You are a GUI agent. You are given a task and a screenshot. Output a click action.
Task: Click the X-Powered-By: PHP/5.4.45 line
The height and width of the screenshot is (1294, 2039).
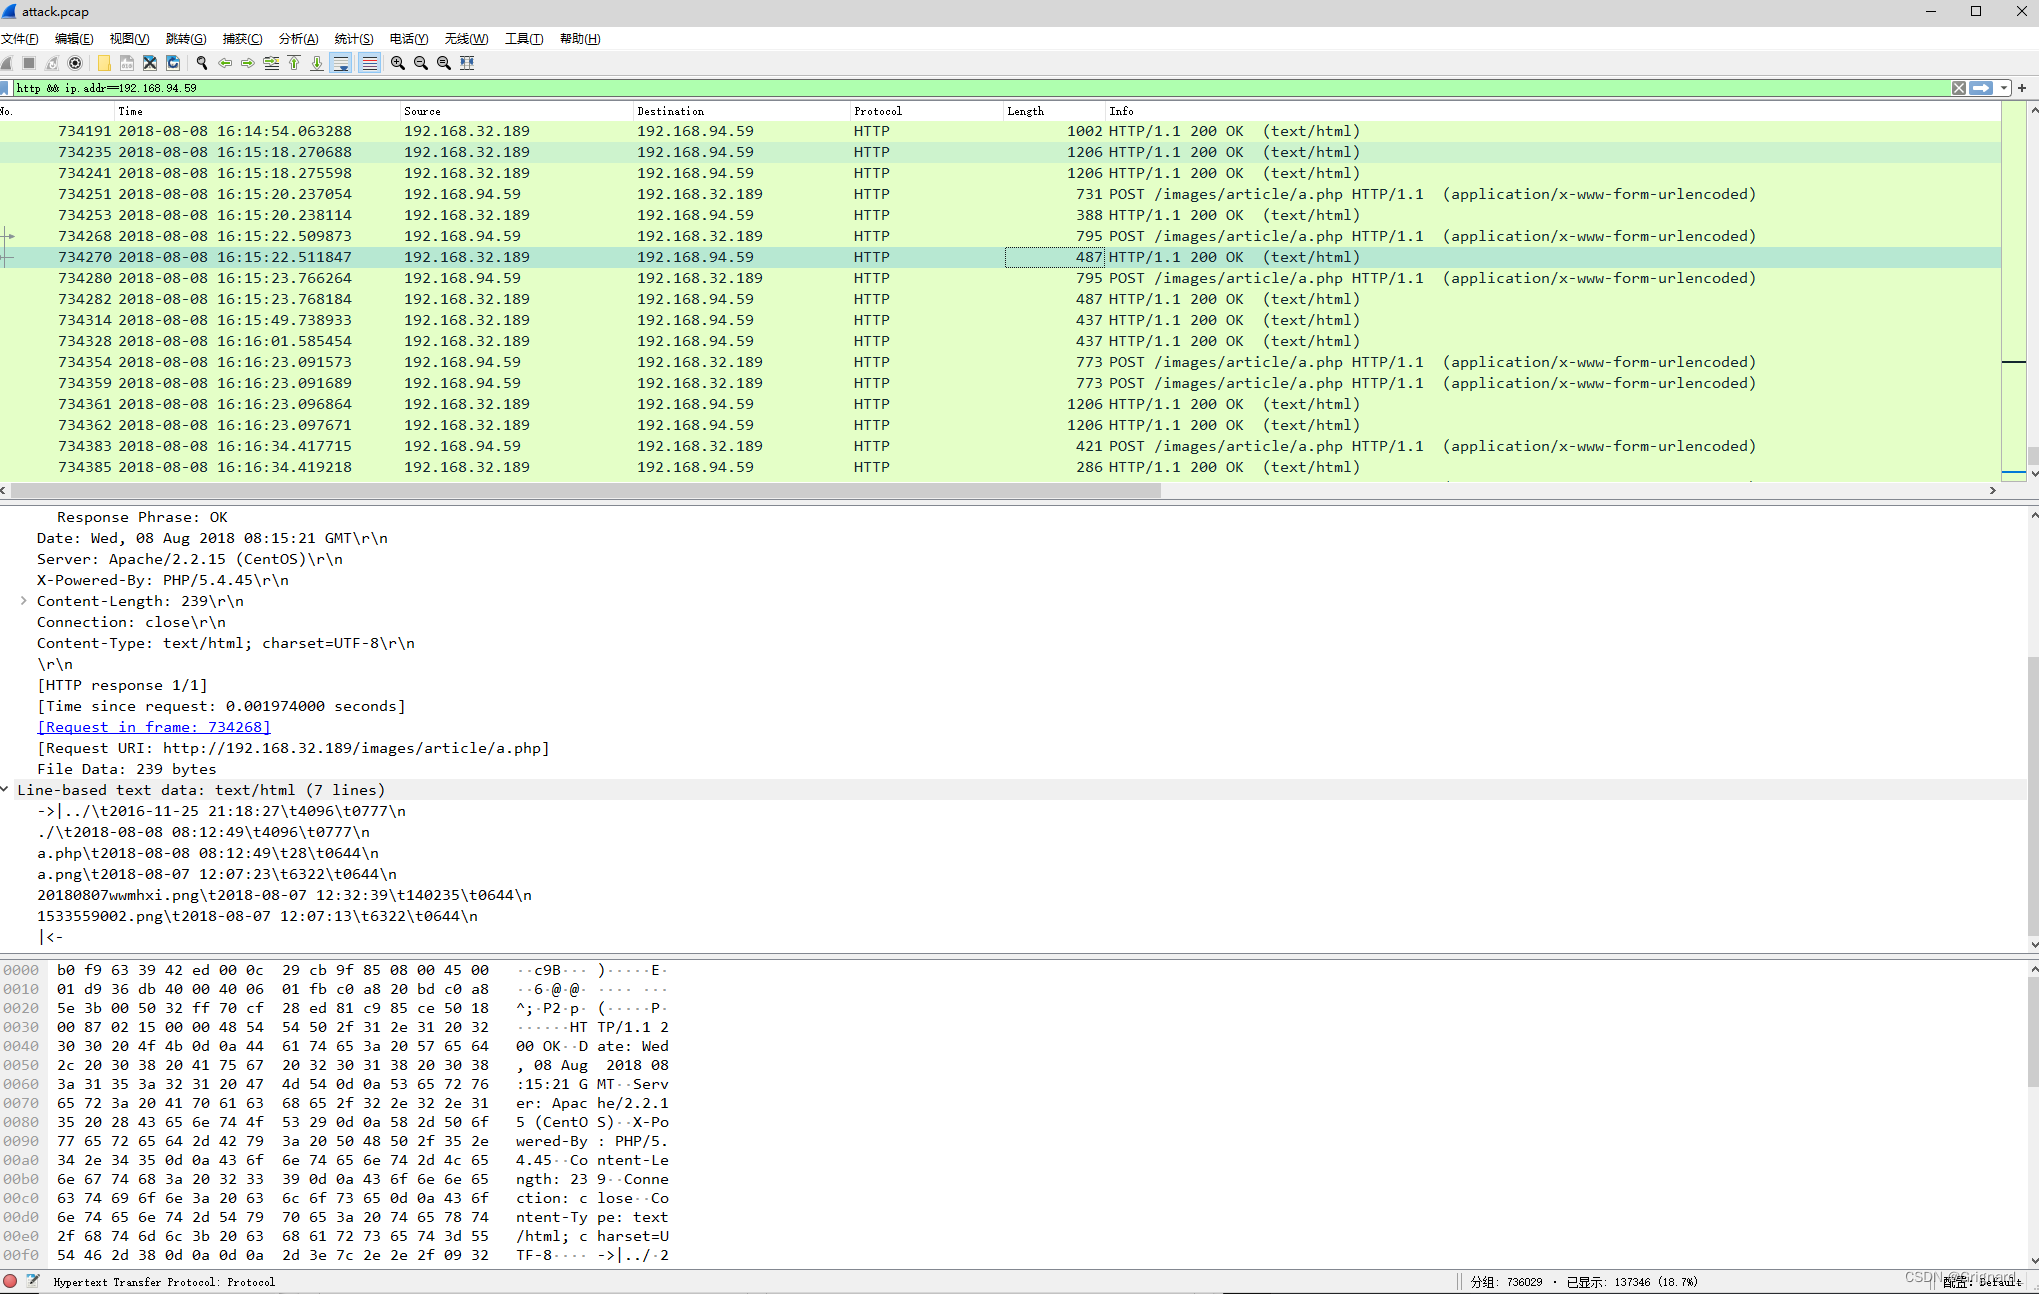(x=163, y=580)
